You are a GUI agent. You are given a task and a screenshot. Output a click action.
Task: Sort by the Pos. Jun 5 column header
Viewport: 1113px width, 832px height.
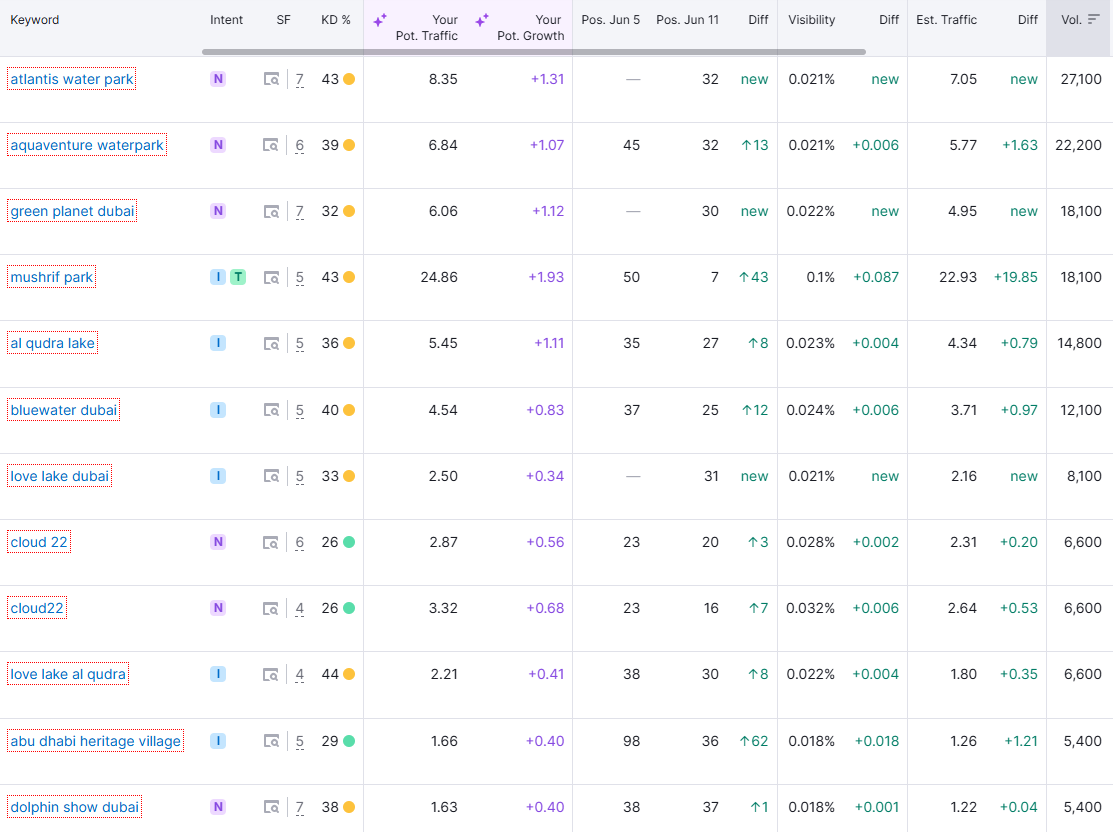coord(610,20)
